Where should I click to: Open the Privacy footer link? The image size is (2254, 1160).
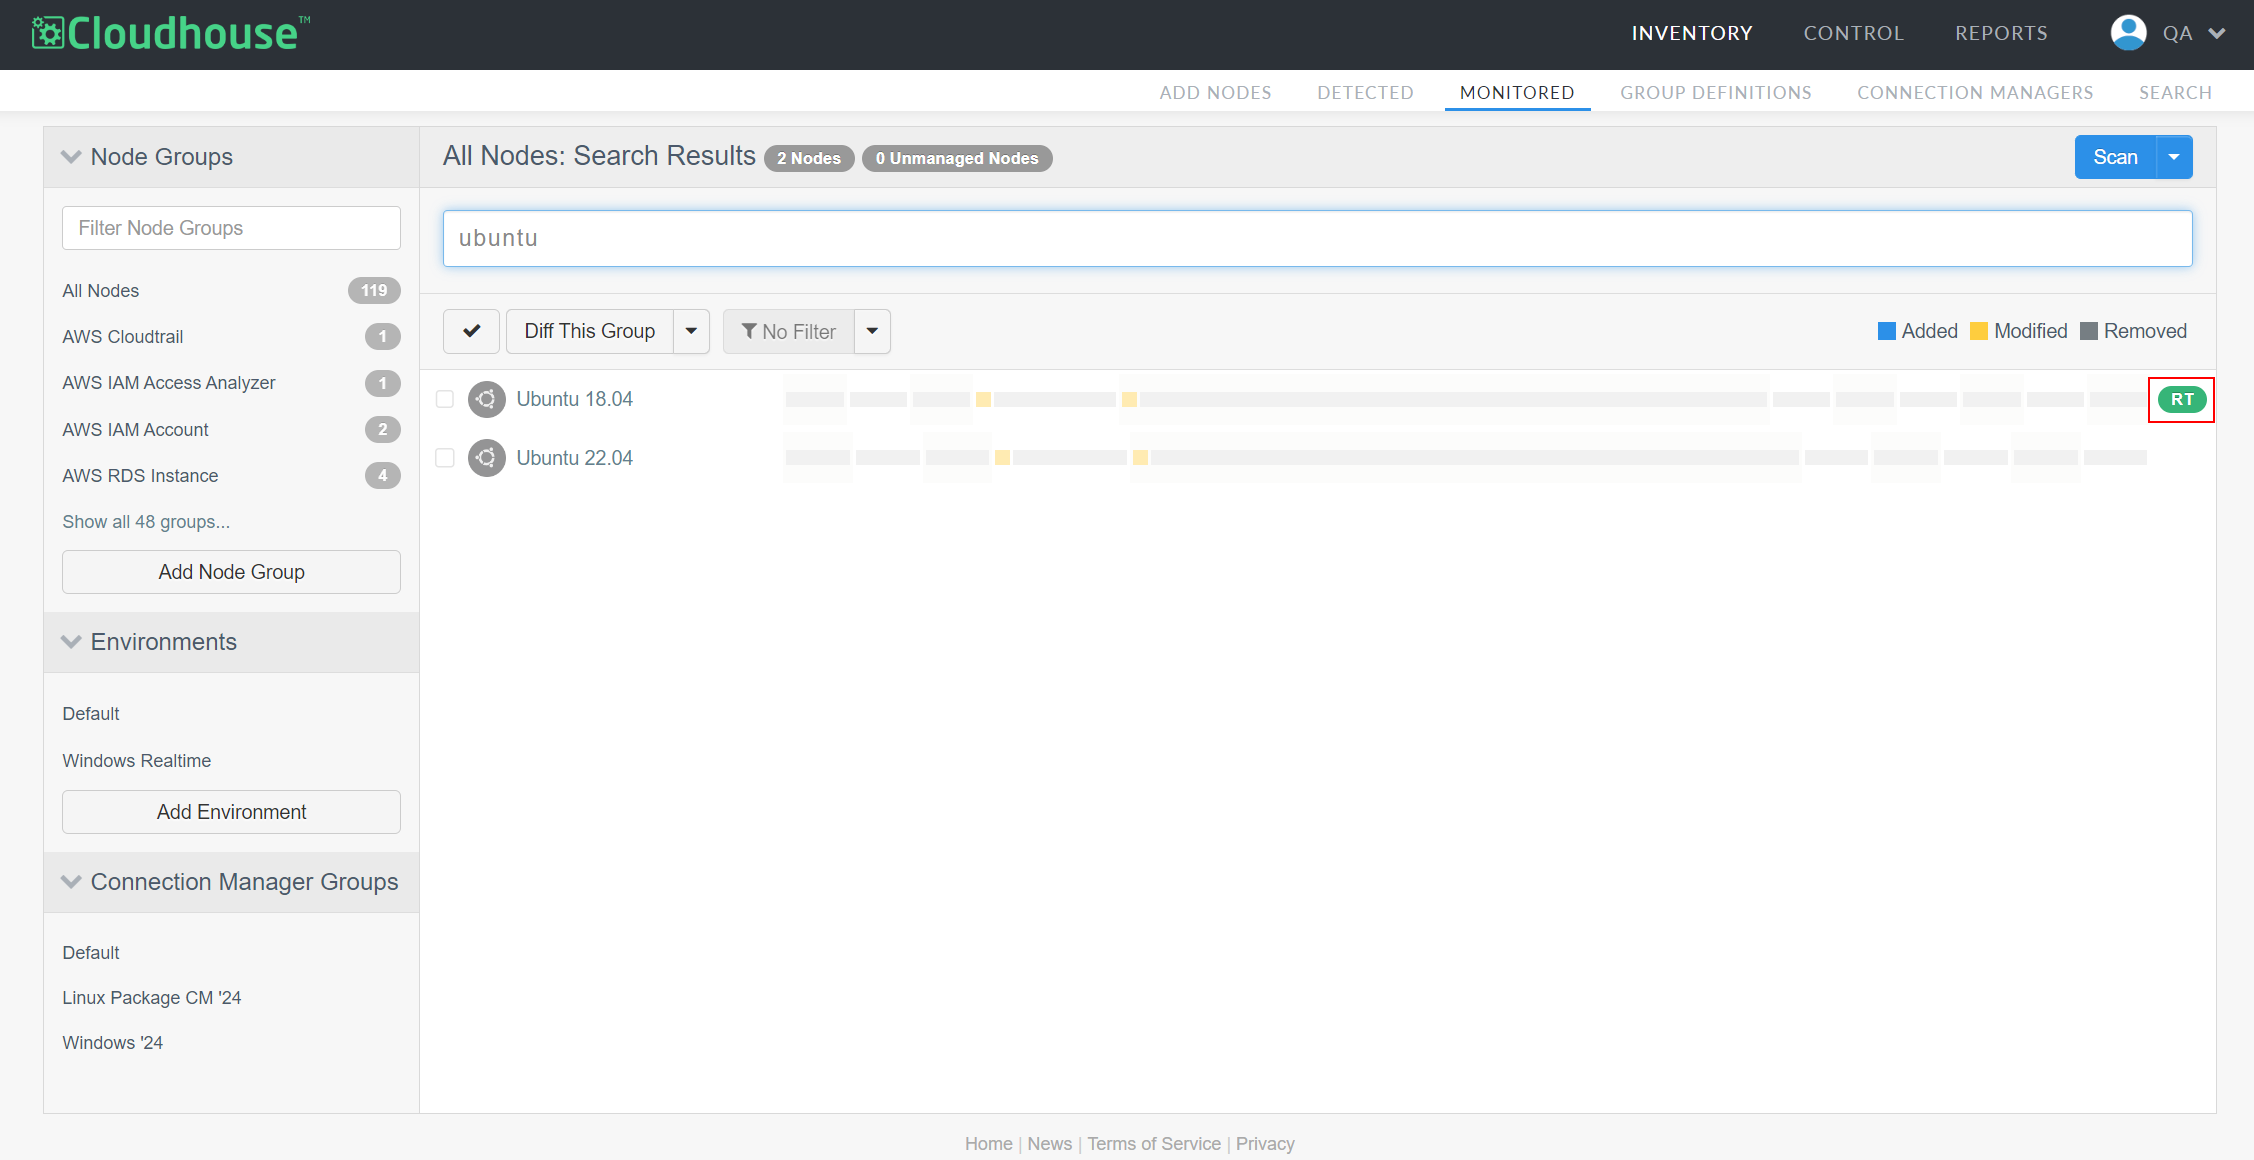click(x=1265, y=1144)
